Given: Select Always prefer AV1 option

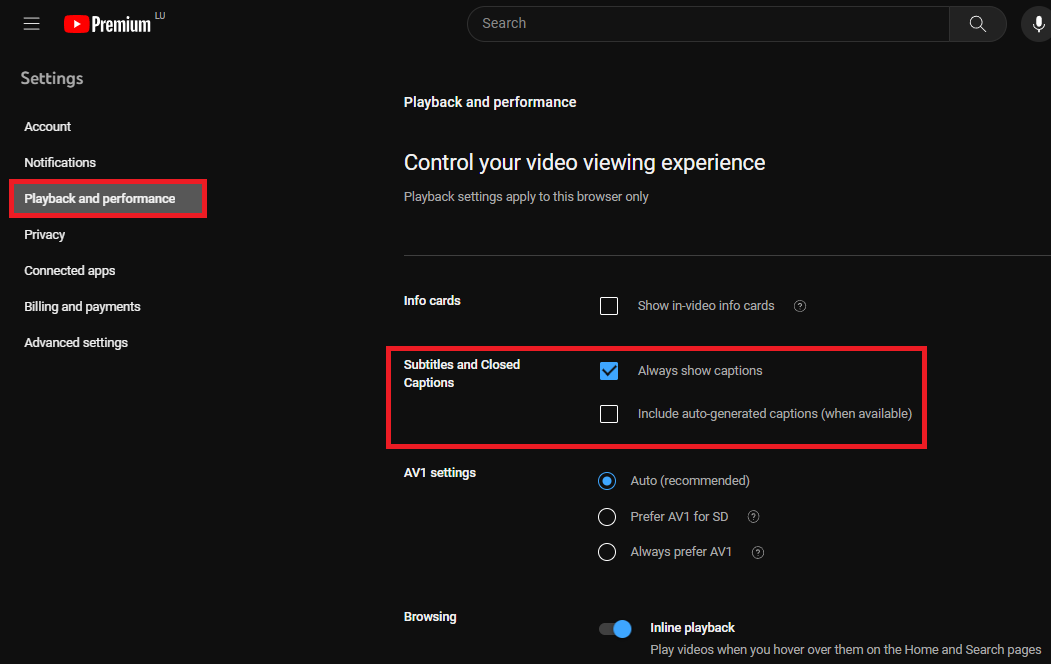Looking at the screenshot, I should pos(607,552).
